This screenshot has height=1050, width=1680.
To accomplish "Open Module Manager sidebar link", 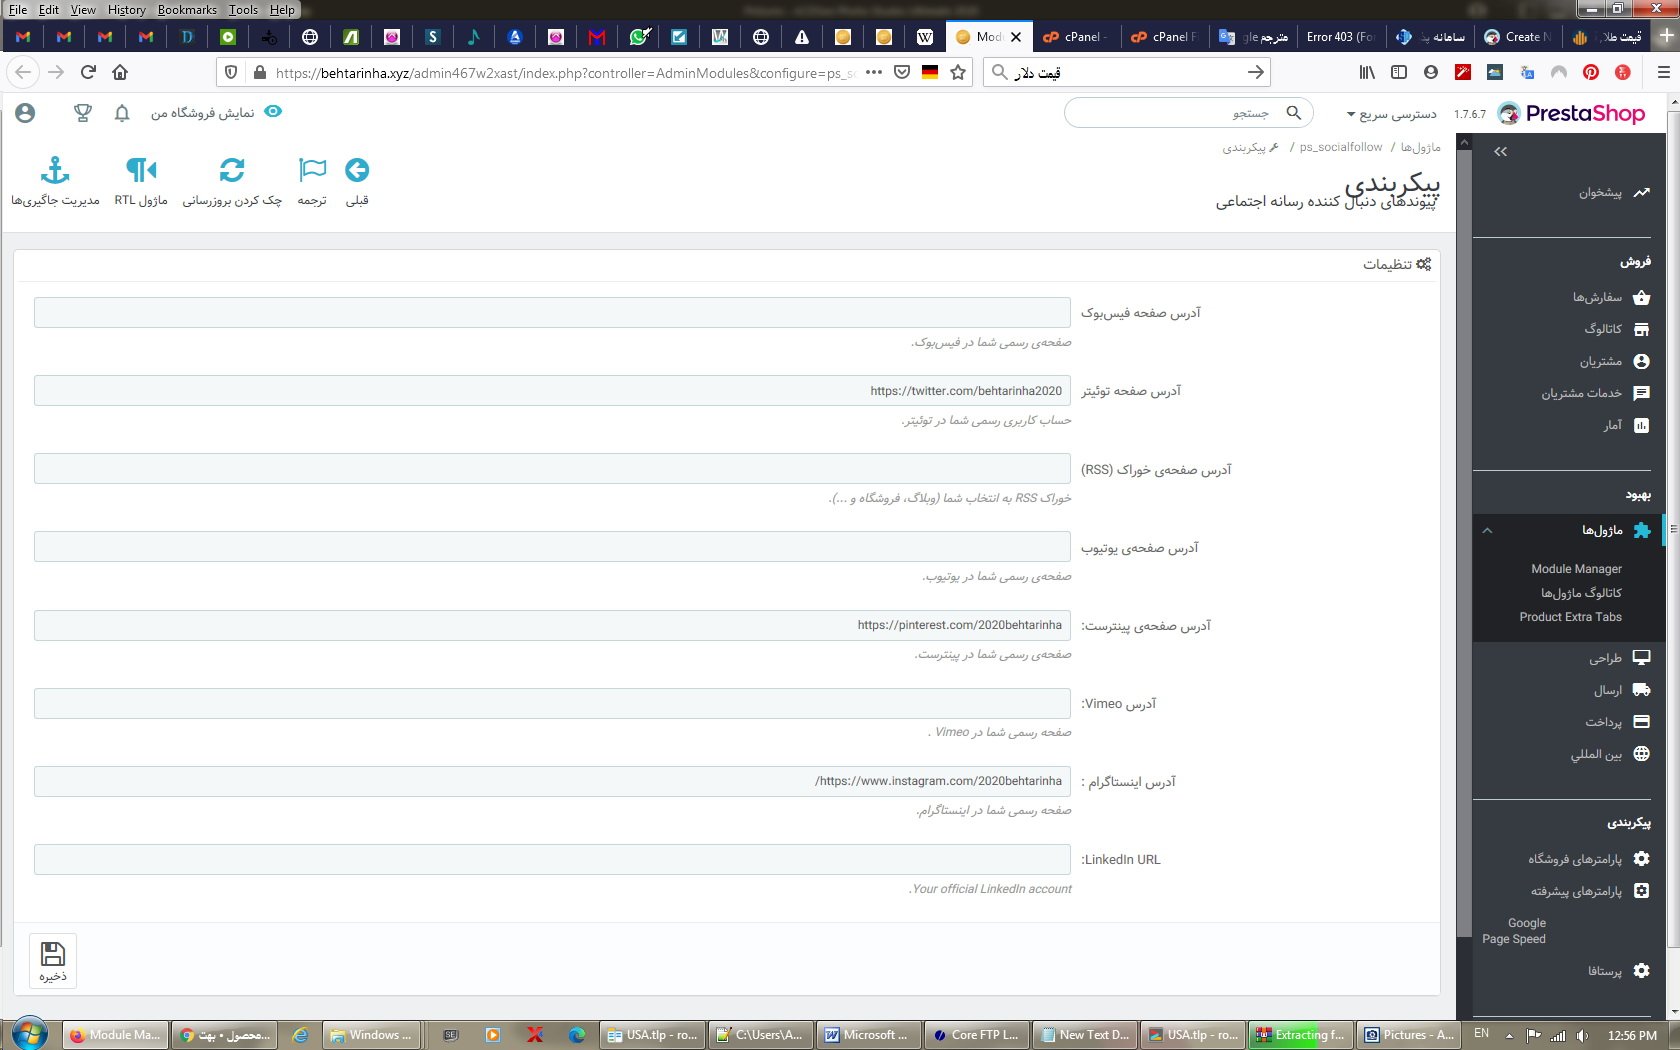I will 1576,569.
